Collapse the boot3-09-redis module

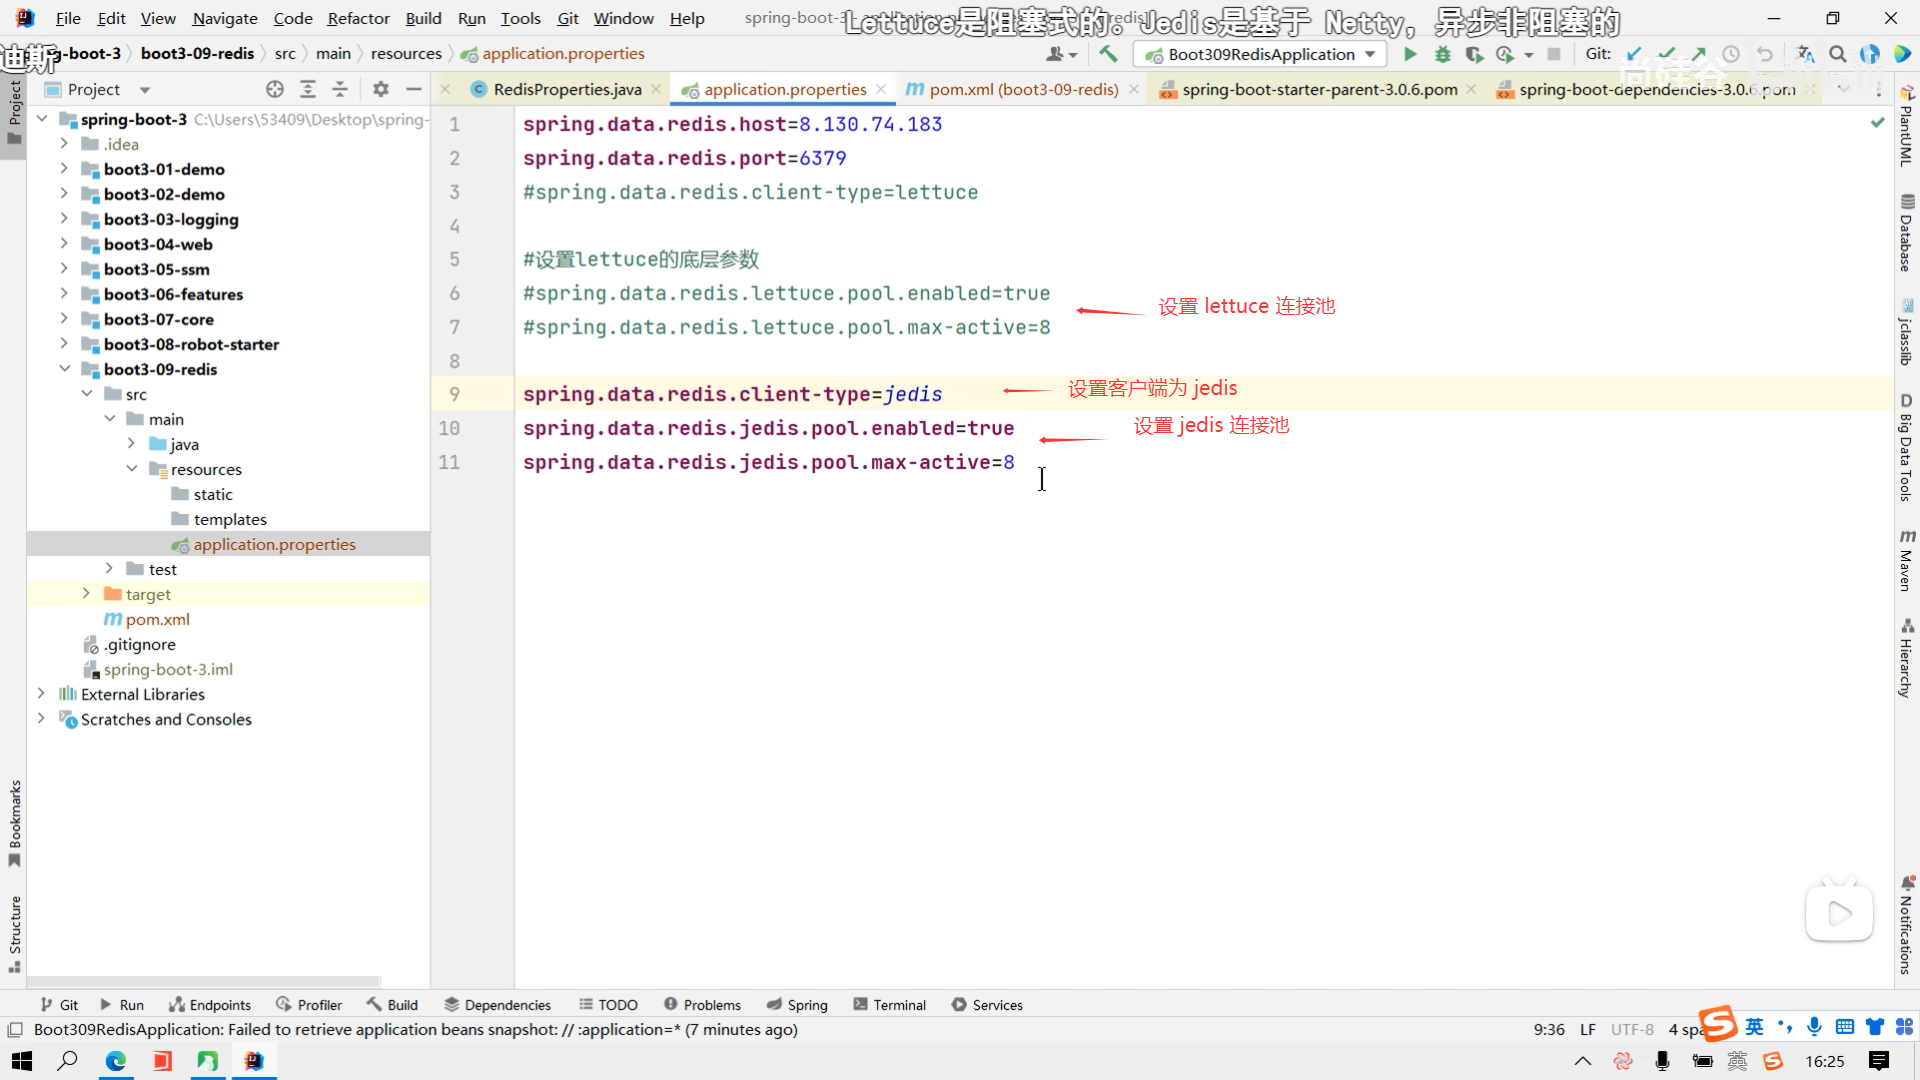64,369
